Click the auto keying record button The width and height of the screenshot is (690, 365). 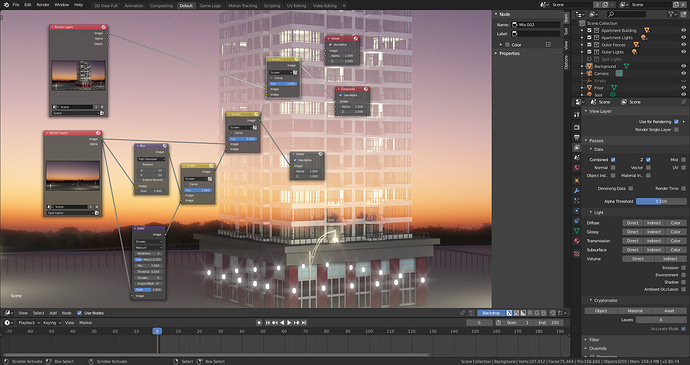pyautogui.click(x=259, y=323)
